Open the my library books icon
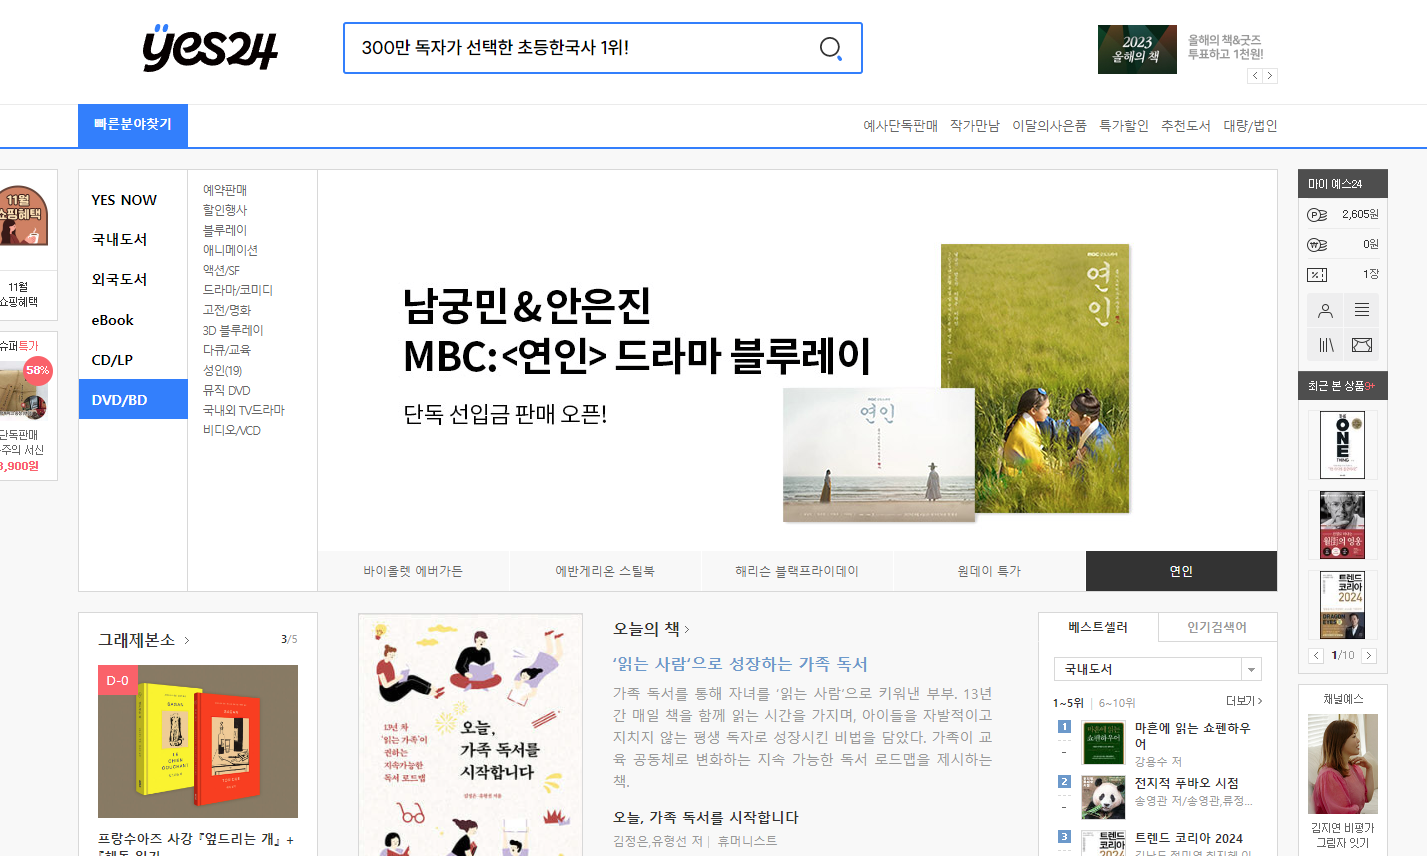This screenshot has height=856, width=1427. pos(1325,345)
